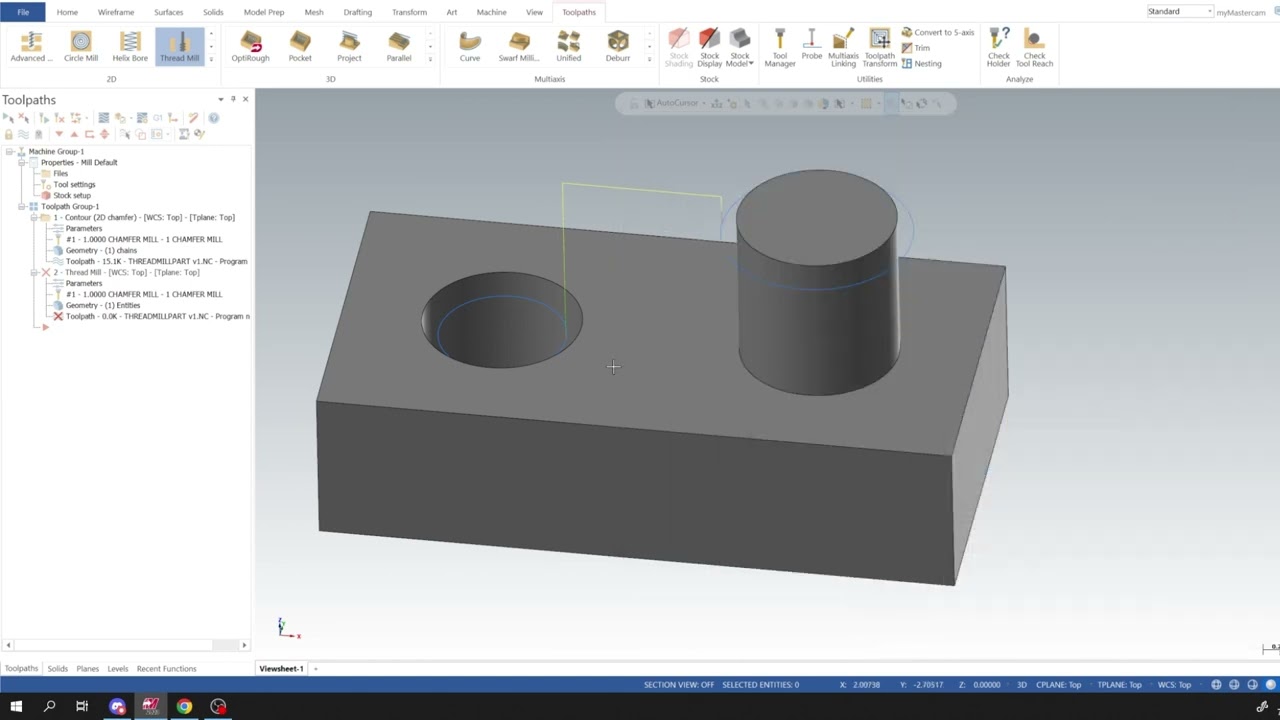Select the 3D Pocket toolpath
The width and height of the screenshot is (1280, 720).
(x=300, y=47)
